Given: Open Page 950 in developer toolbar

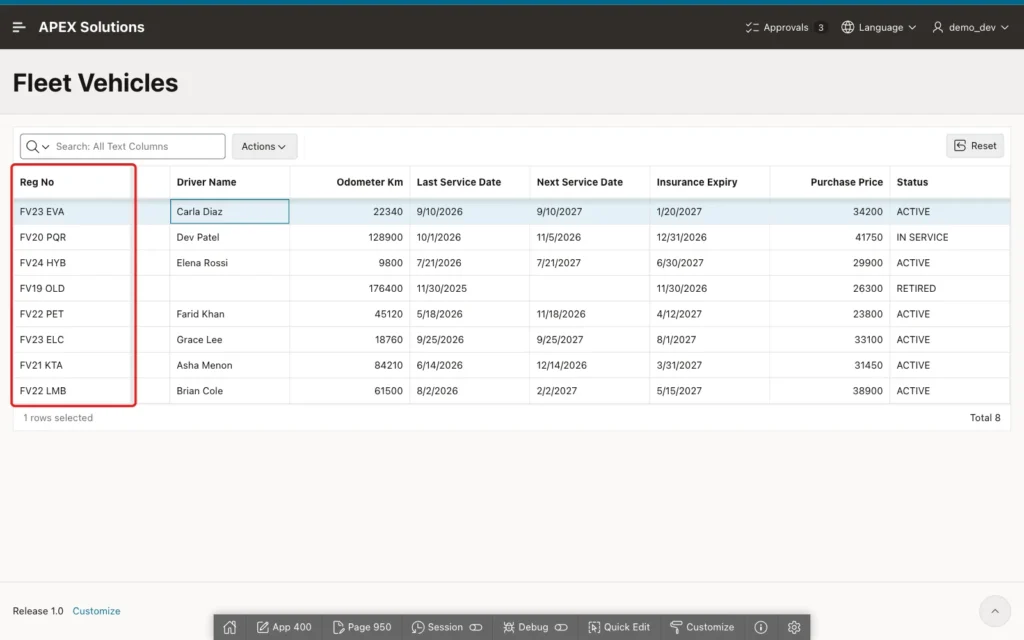Looking at the screenshot, I should (x=362, y=627).
